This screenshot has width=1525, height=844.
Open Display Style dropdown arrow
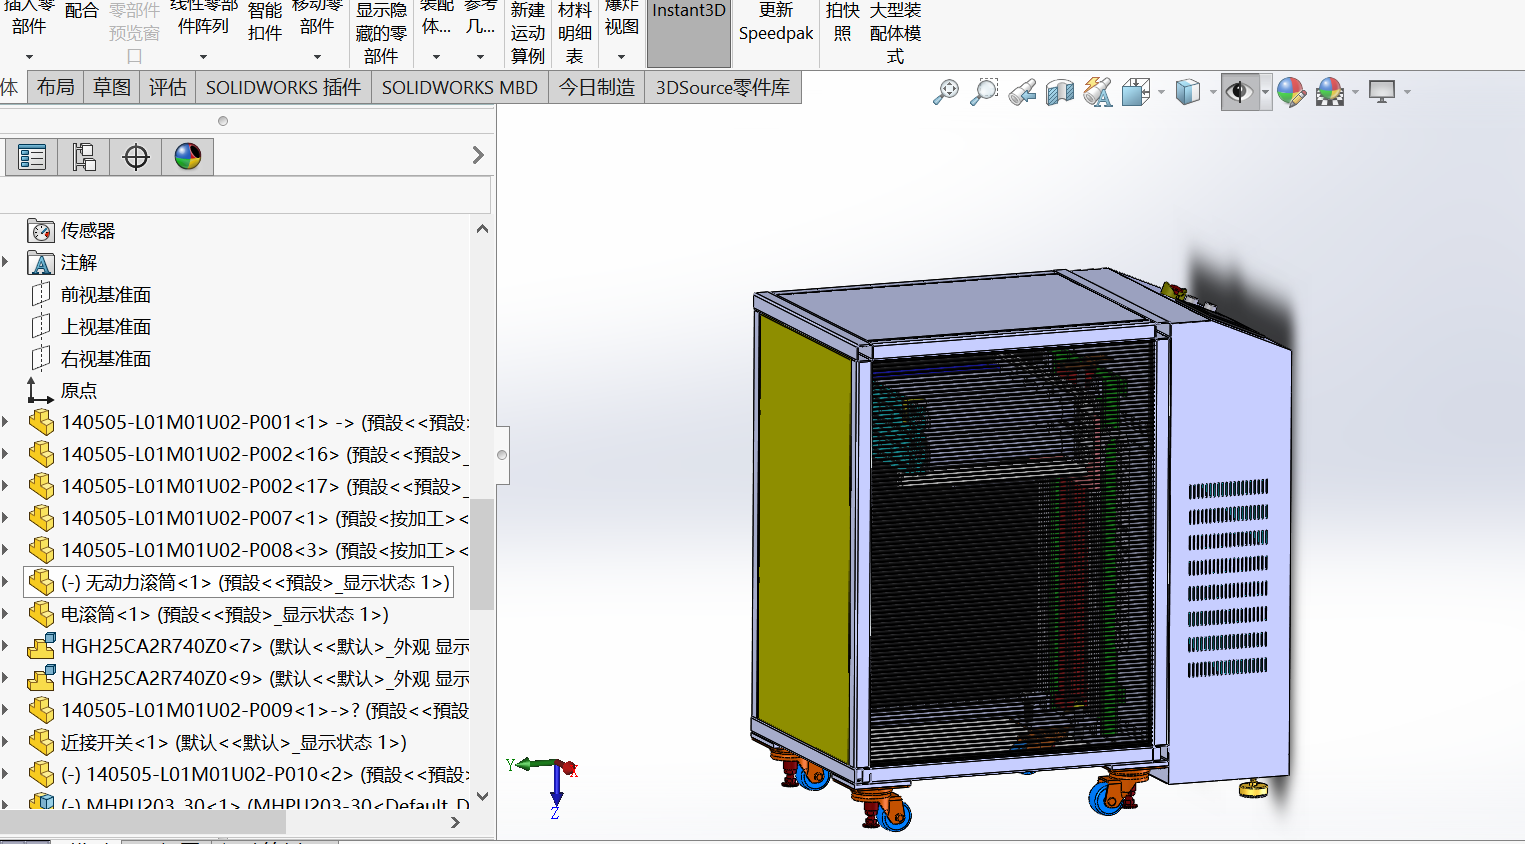pyautogui.click(x=1213, y=92)
